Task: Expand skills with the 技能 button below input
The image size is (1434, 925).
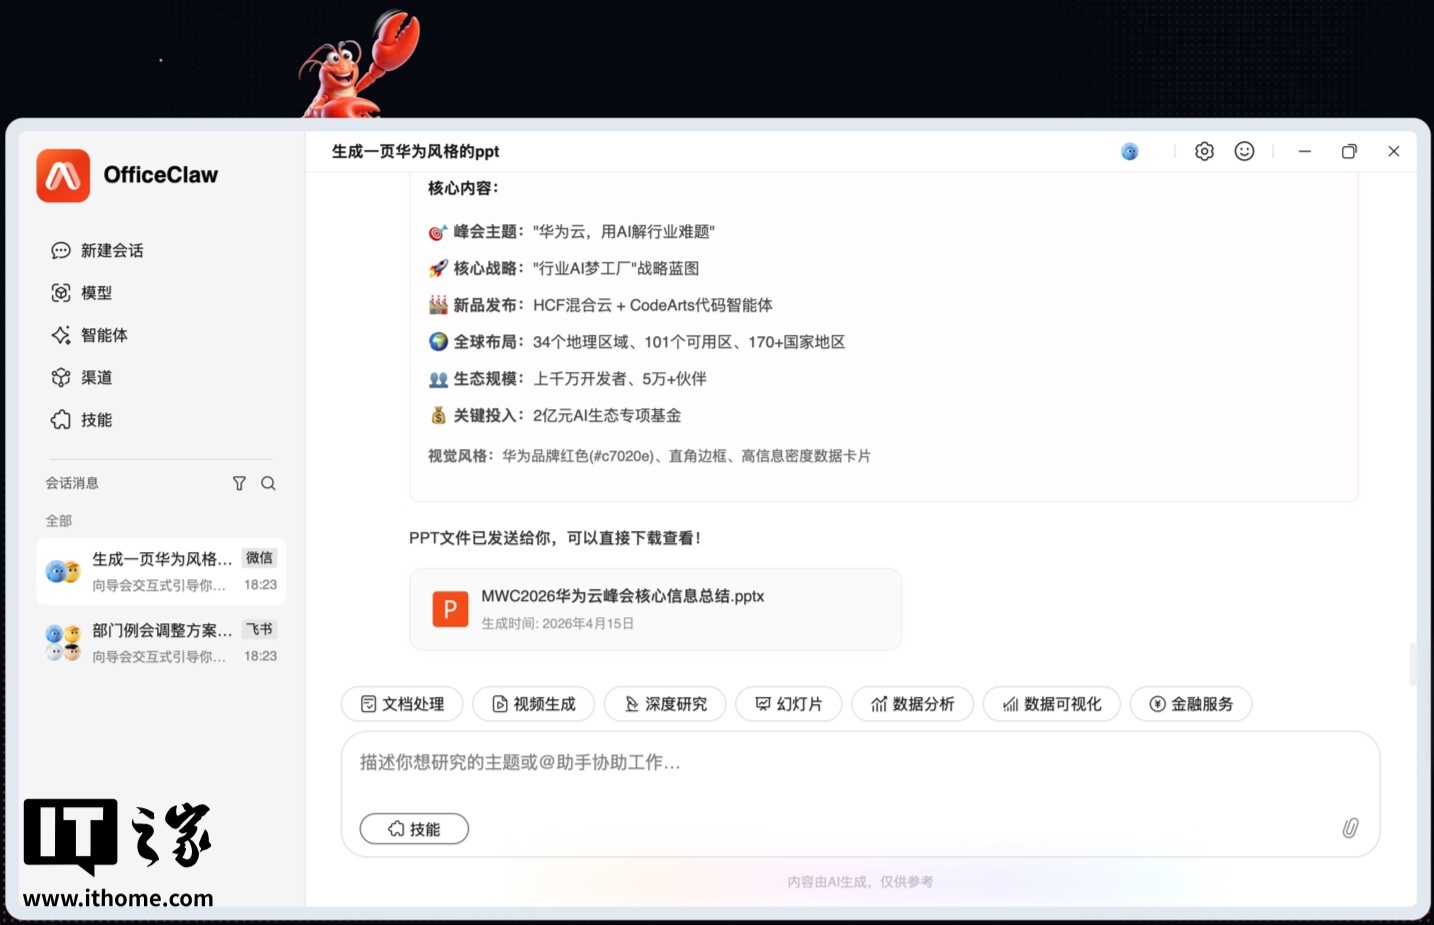Action: tap(413, 828)
